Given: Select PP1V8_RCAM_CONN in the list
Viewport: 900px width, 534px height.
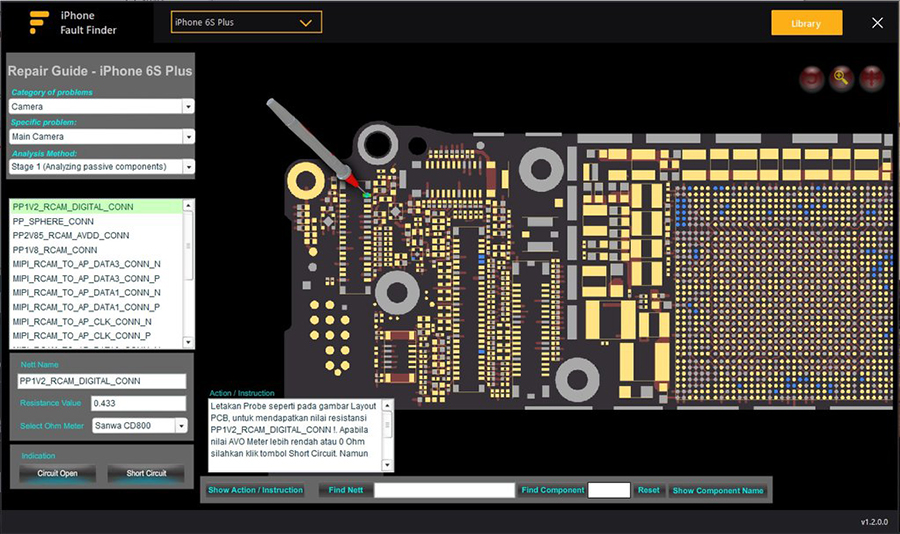Looking at the screenshot, I should tap(96, 250).
